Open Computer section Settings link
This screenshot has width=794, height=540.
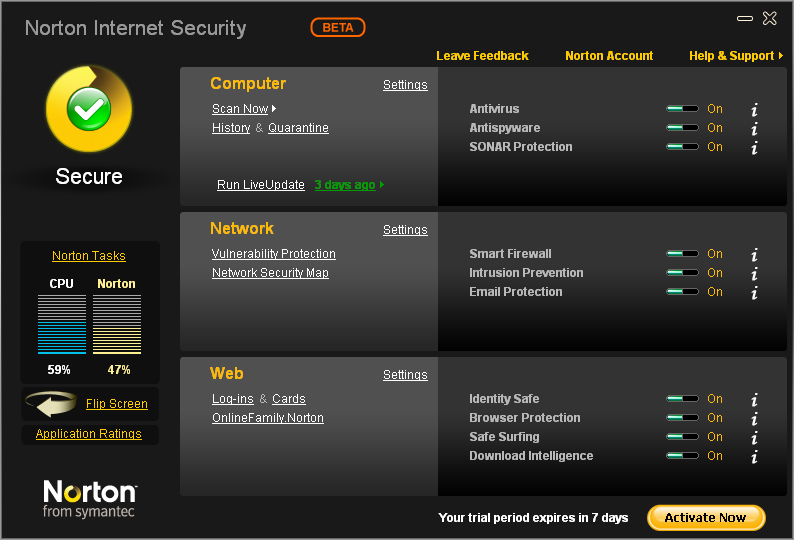click(405, 85)
